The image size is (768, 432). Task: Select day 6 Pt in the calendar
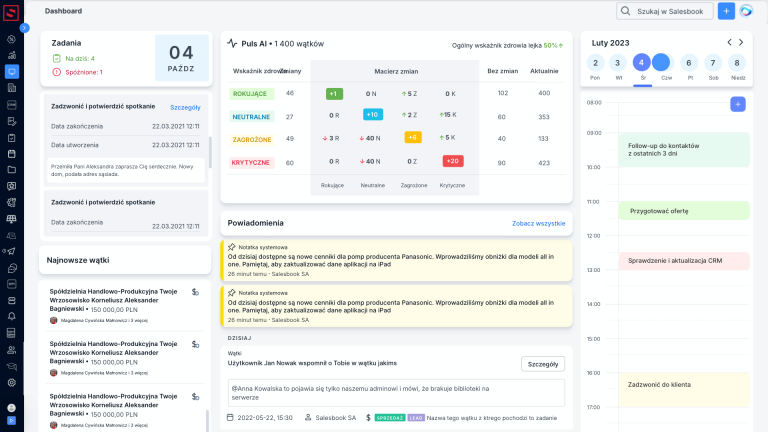pyautogui.click(x=689, y=62)
